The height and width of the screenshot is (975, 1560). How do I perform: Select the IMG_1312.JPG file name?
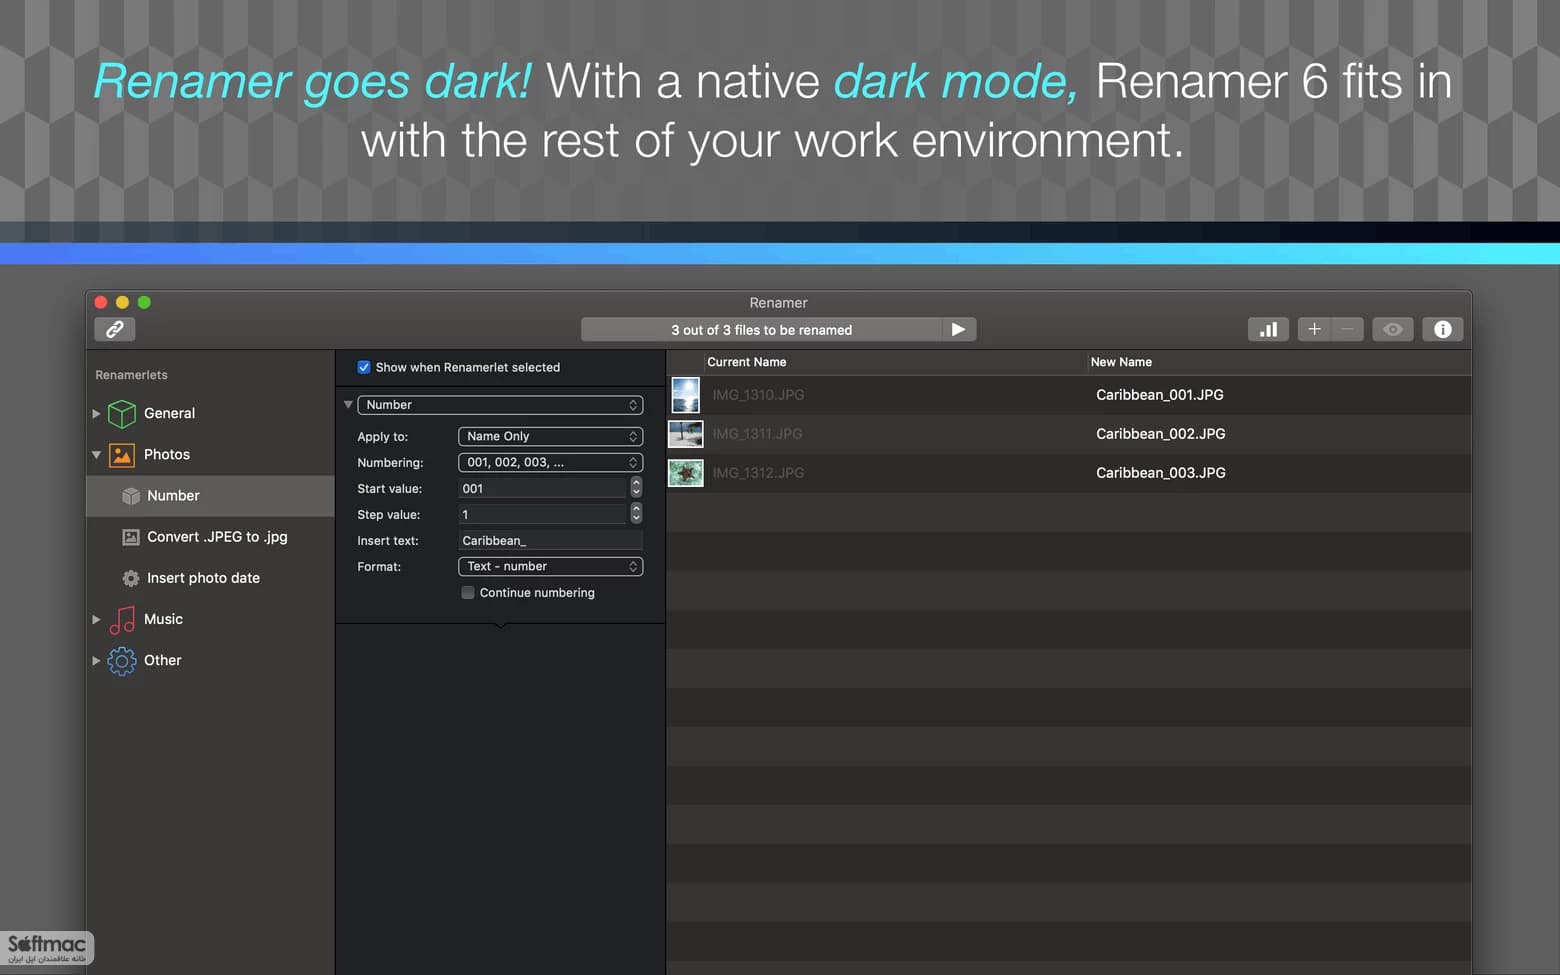click(758, 473)
